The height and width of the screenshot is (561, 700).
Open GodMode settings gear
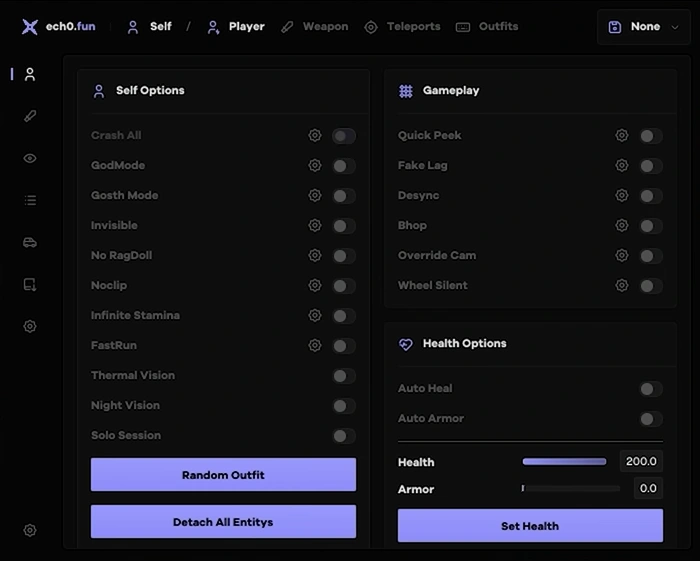(x=315, y=165)
